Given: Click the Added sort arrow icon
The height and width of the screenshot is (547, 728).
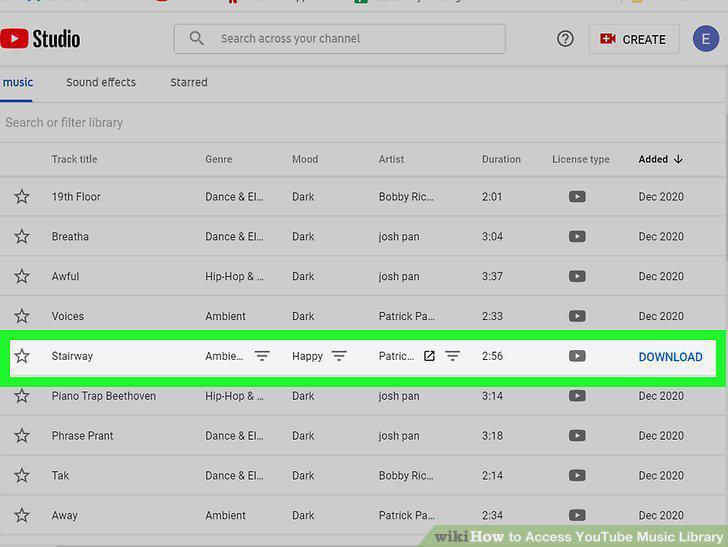Looking at the screenshot, I should (x=678, y=159).
